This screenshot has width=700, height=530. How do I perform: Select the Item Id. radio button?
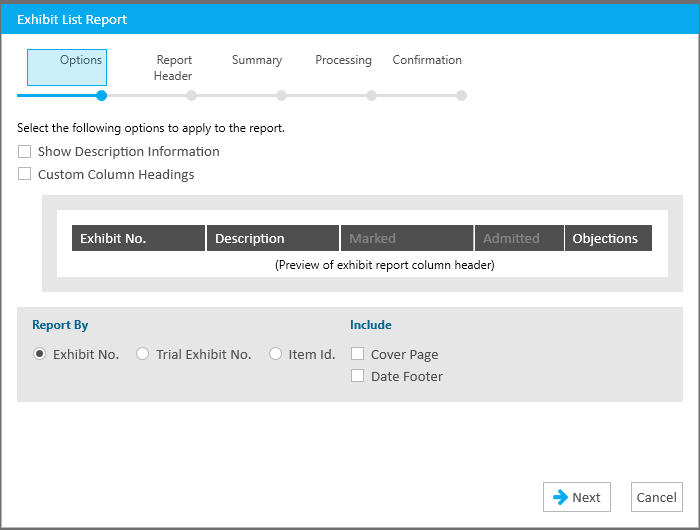[x=275, y=354]
